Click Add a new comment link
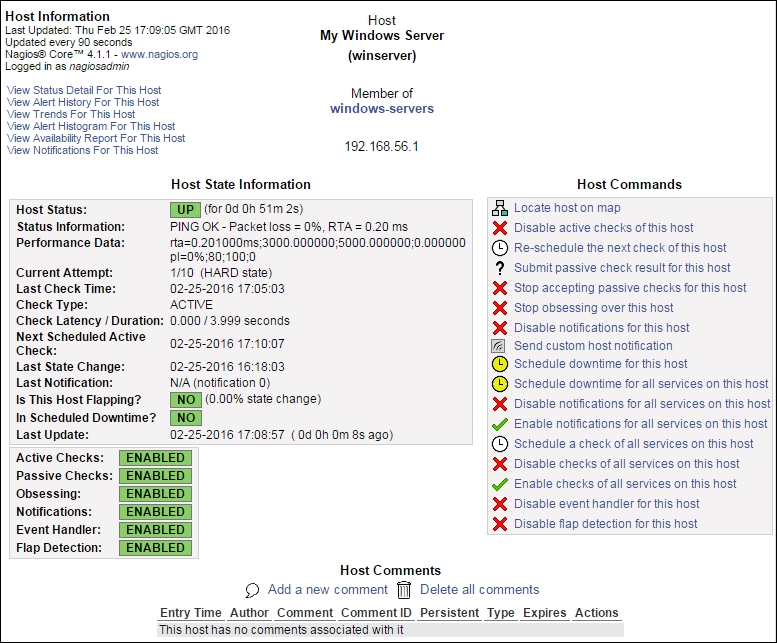The height and width of the screenshot is (643, 777). (x=328, y=589)
